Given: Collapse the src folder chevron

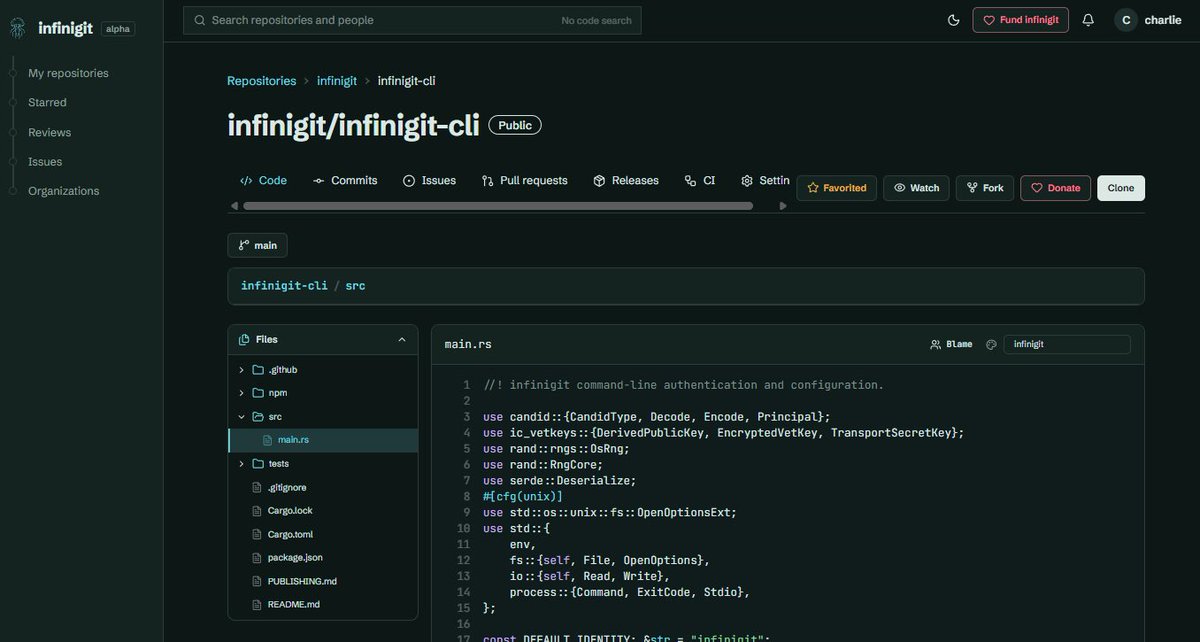Looking at the screenshot, I should click(x=241, y=416).
